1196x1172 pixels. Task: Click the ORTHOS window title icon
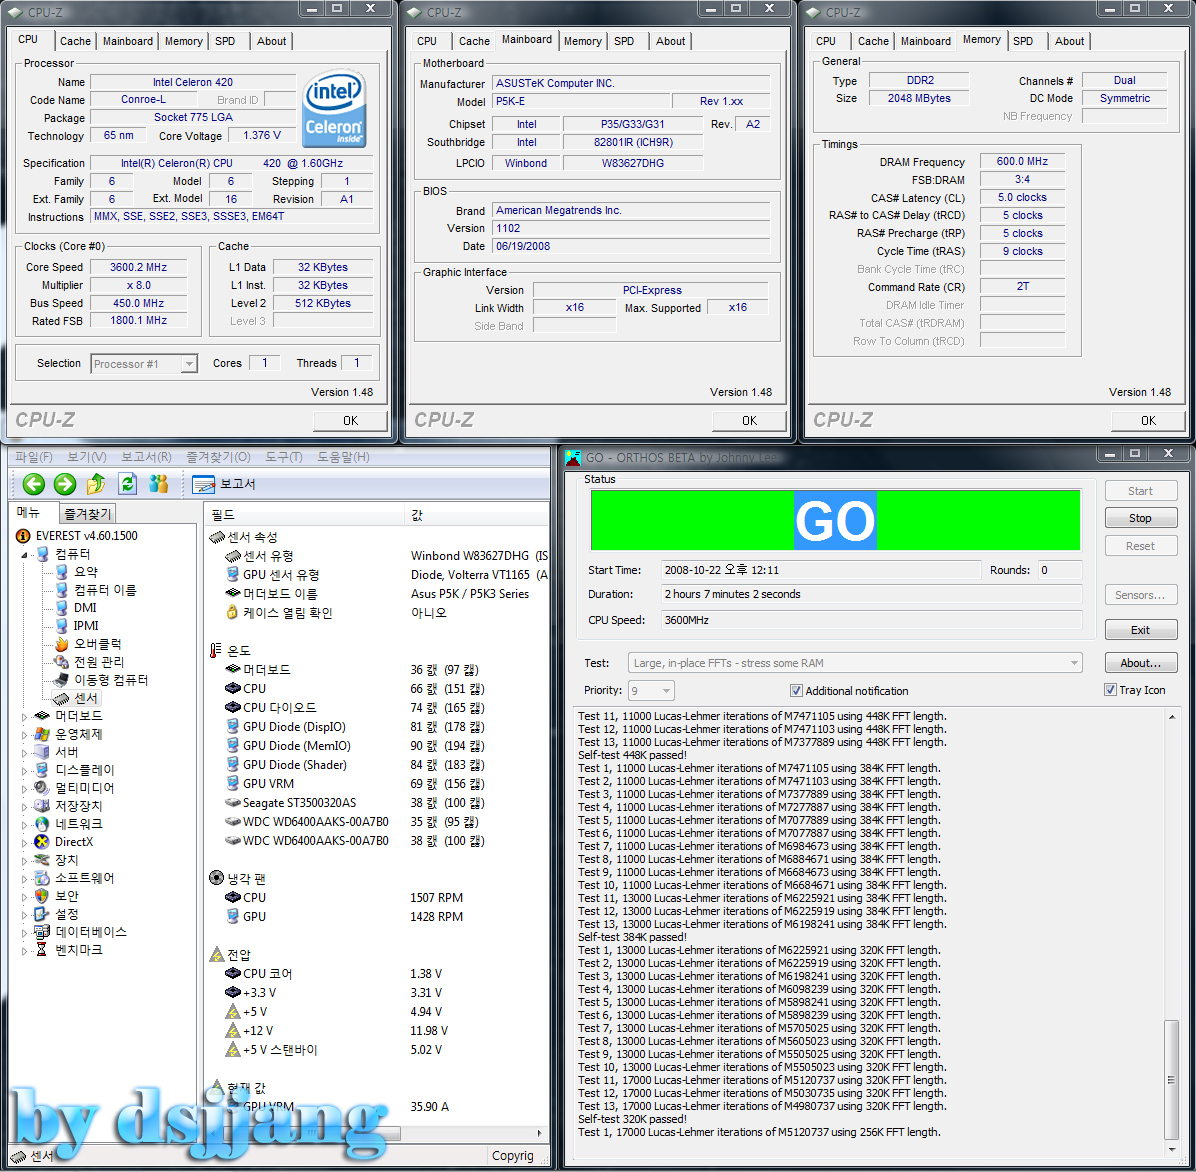pyautogui.click(x=574, y=458)
